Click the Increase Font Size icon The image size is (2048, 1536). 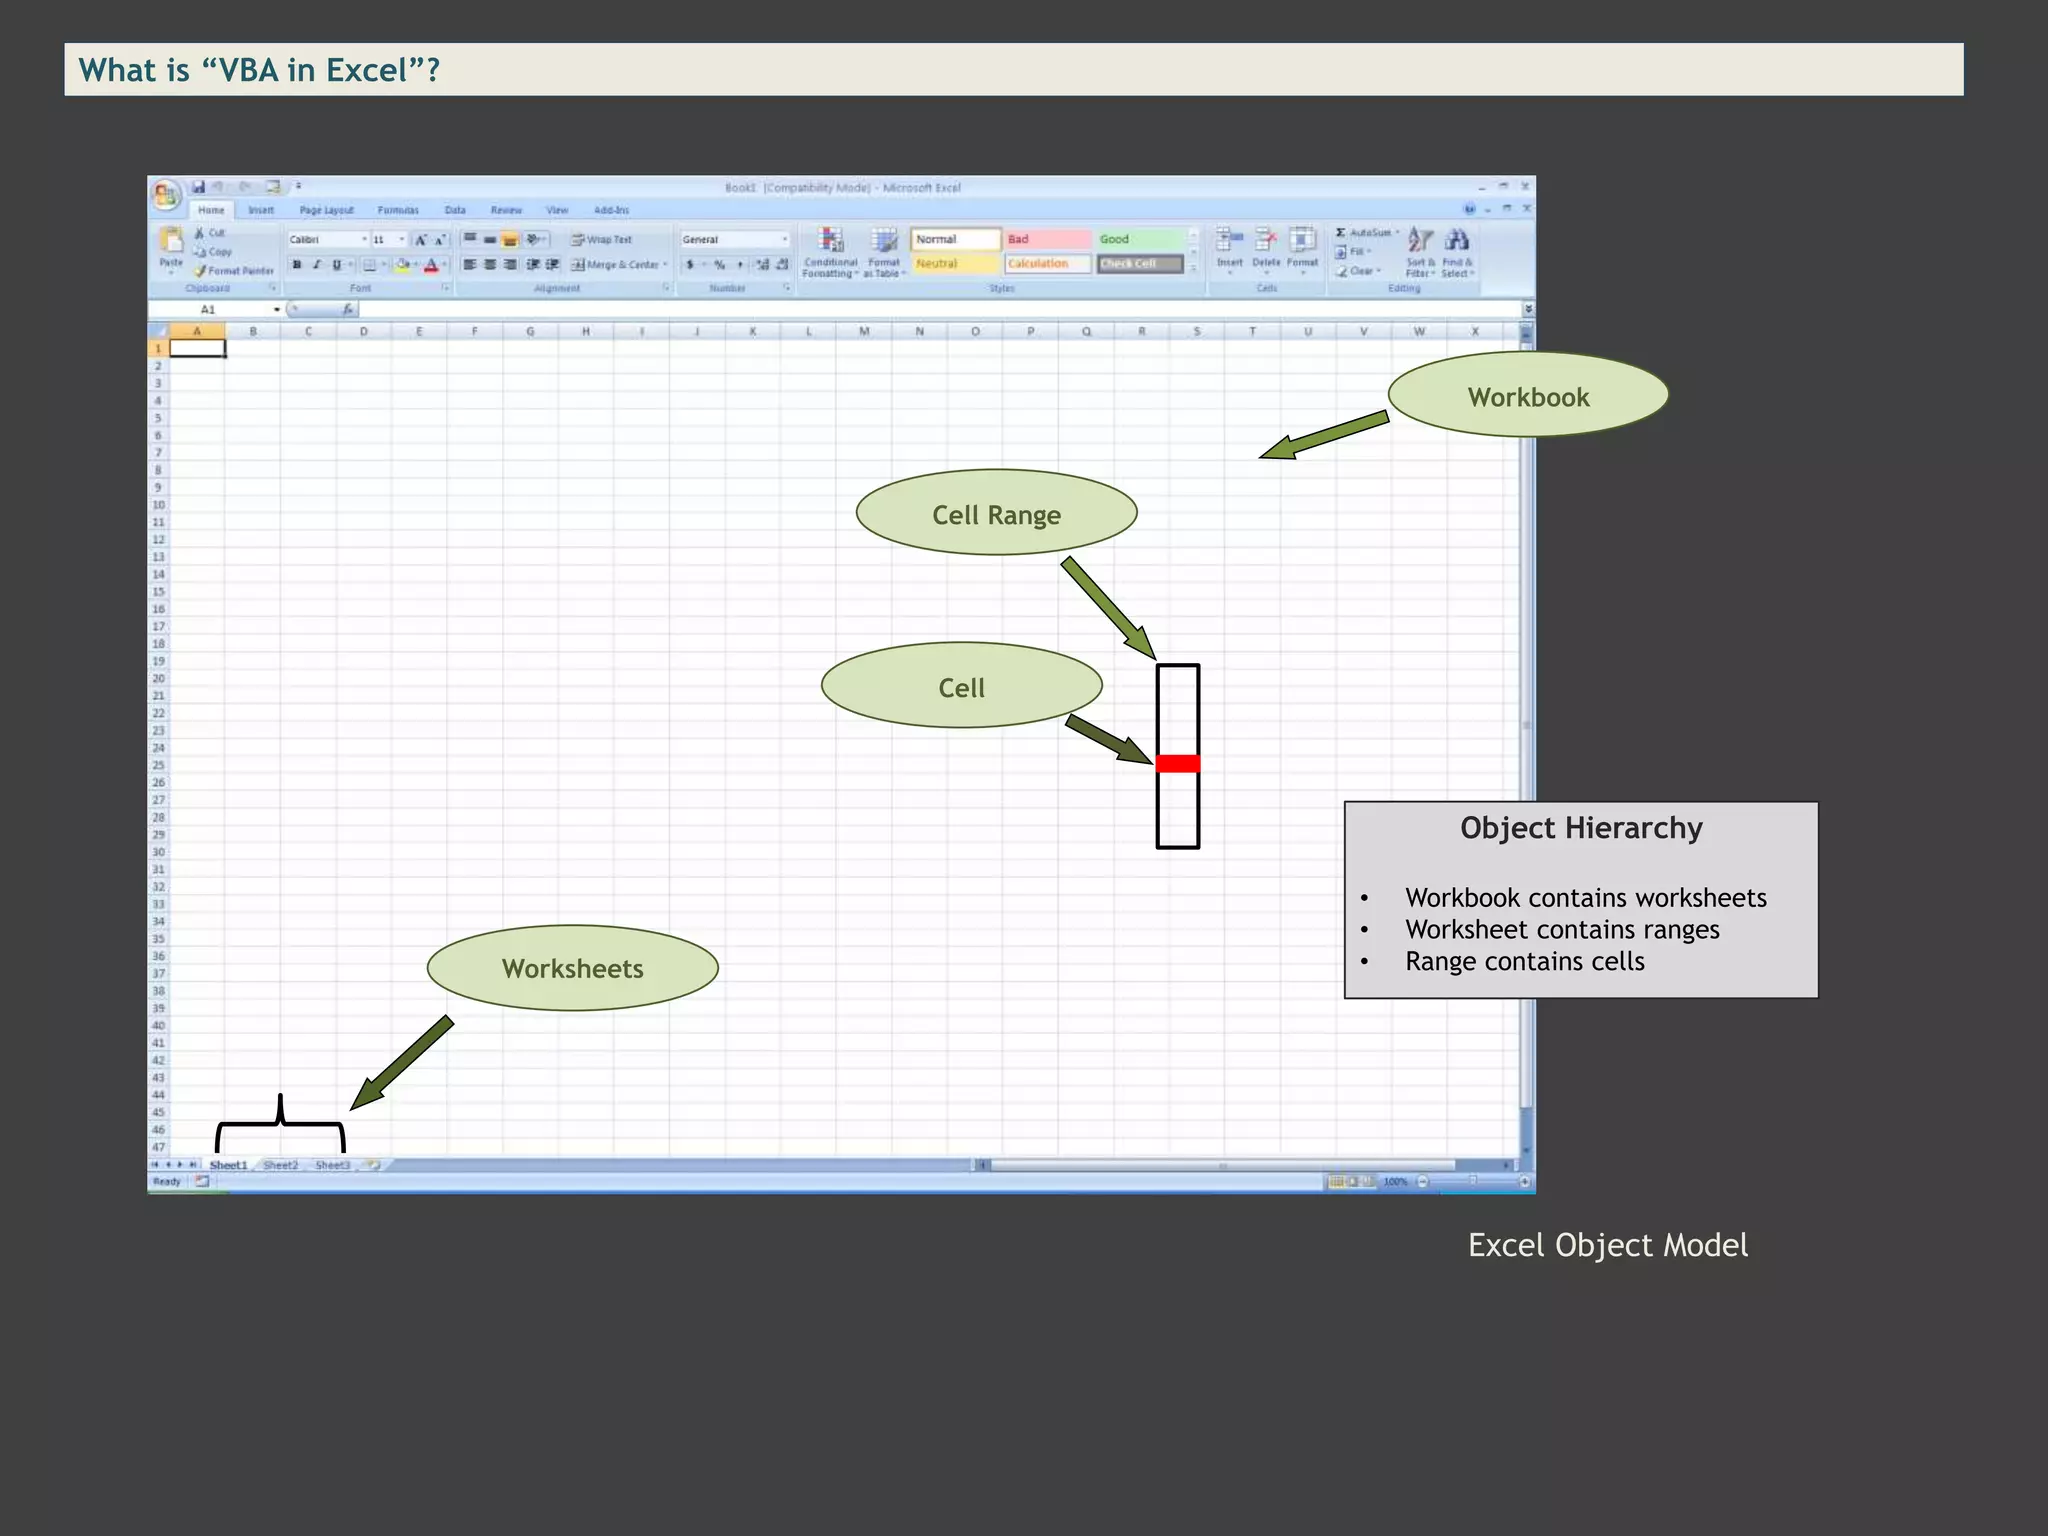point(421,240)
